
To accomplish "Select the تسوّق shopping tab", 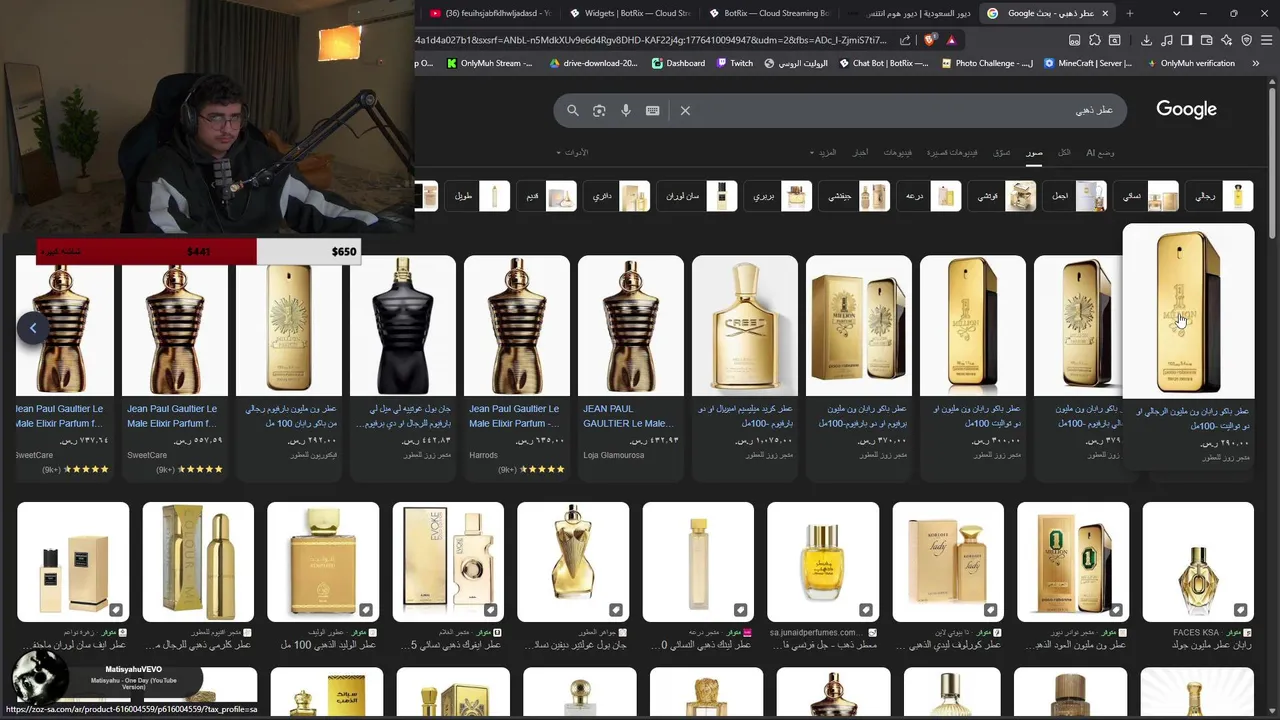I will coord(1002,153).
